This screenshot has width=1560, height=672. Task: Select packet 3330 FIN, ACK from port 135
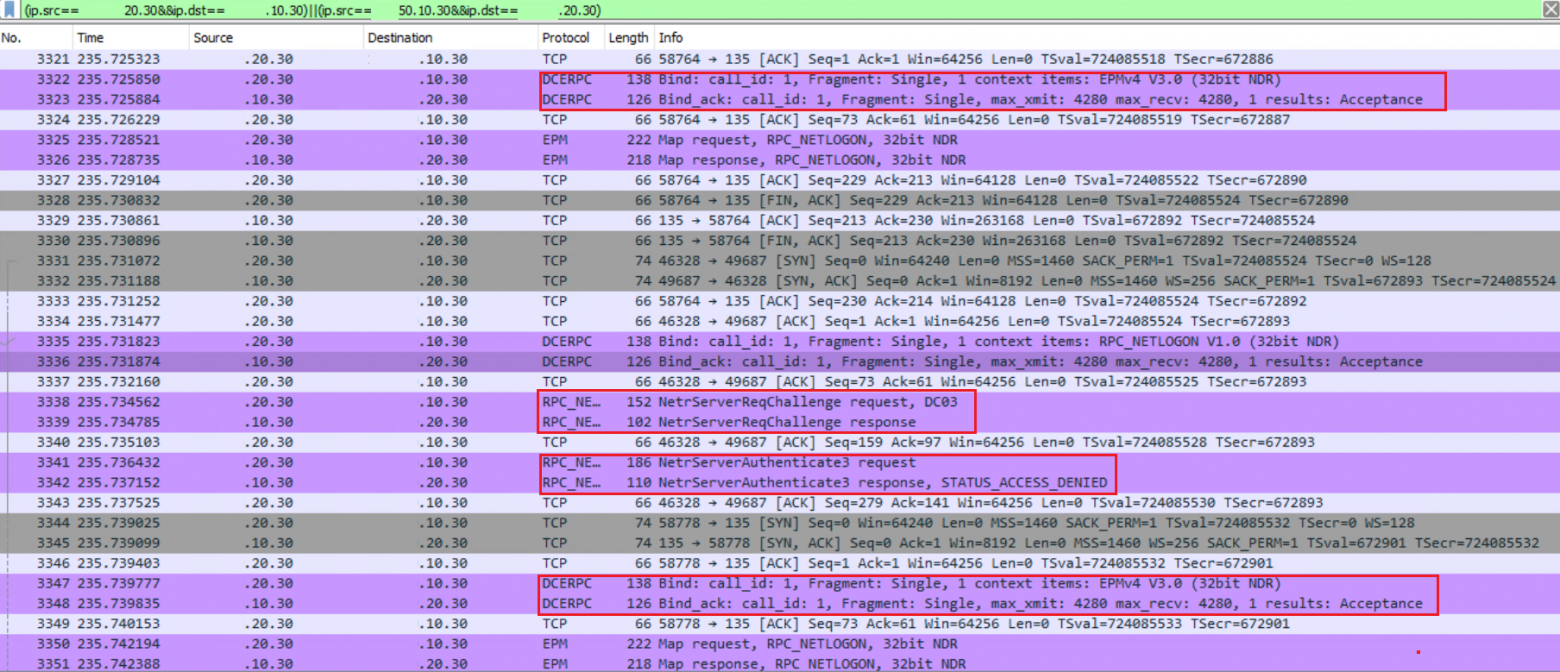780,240
